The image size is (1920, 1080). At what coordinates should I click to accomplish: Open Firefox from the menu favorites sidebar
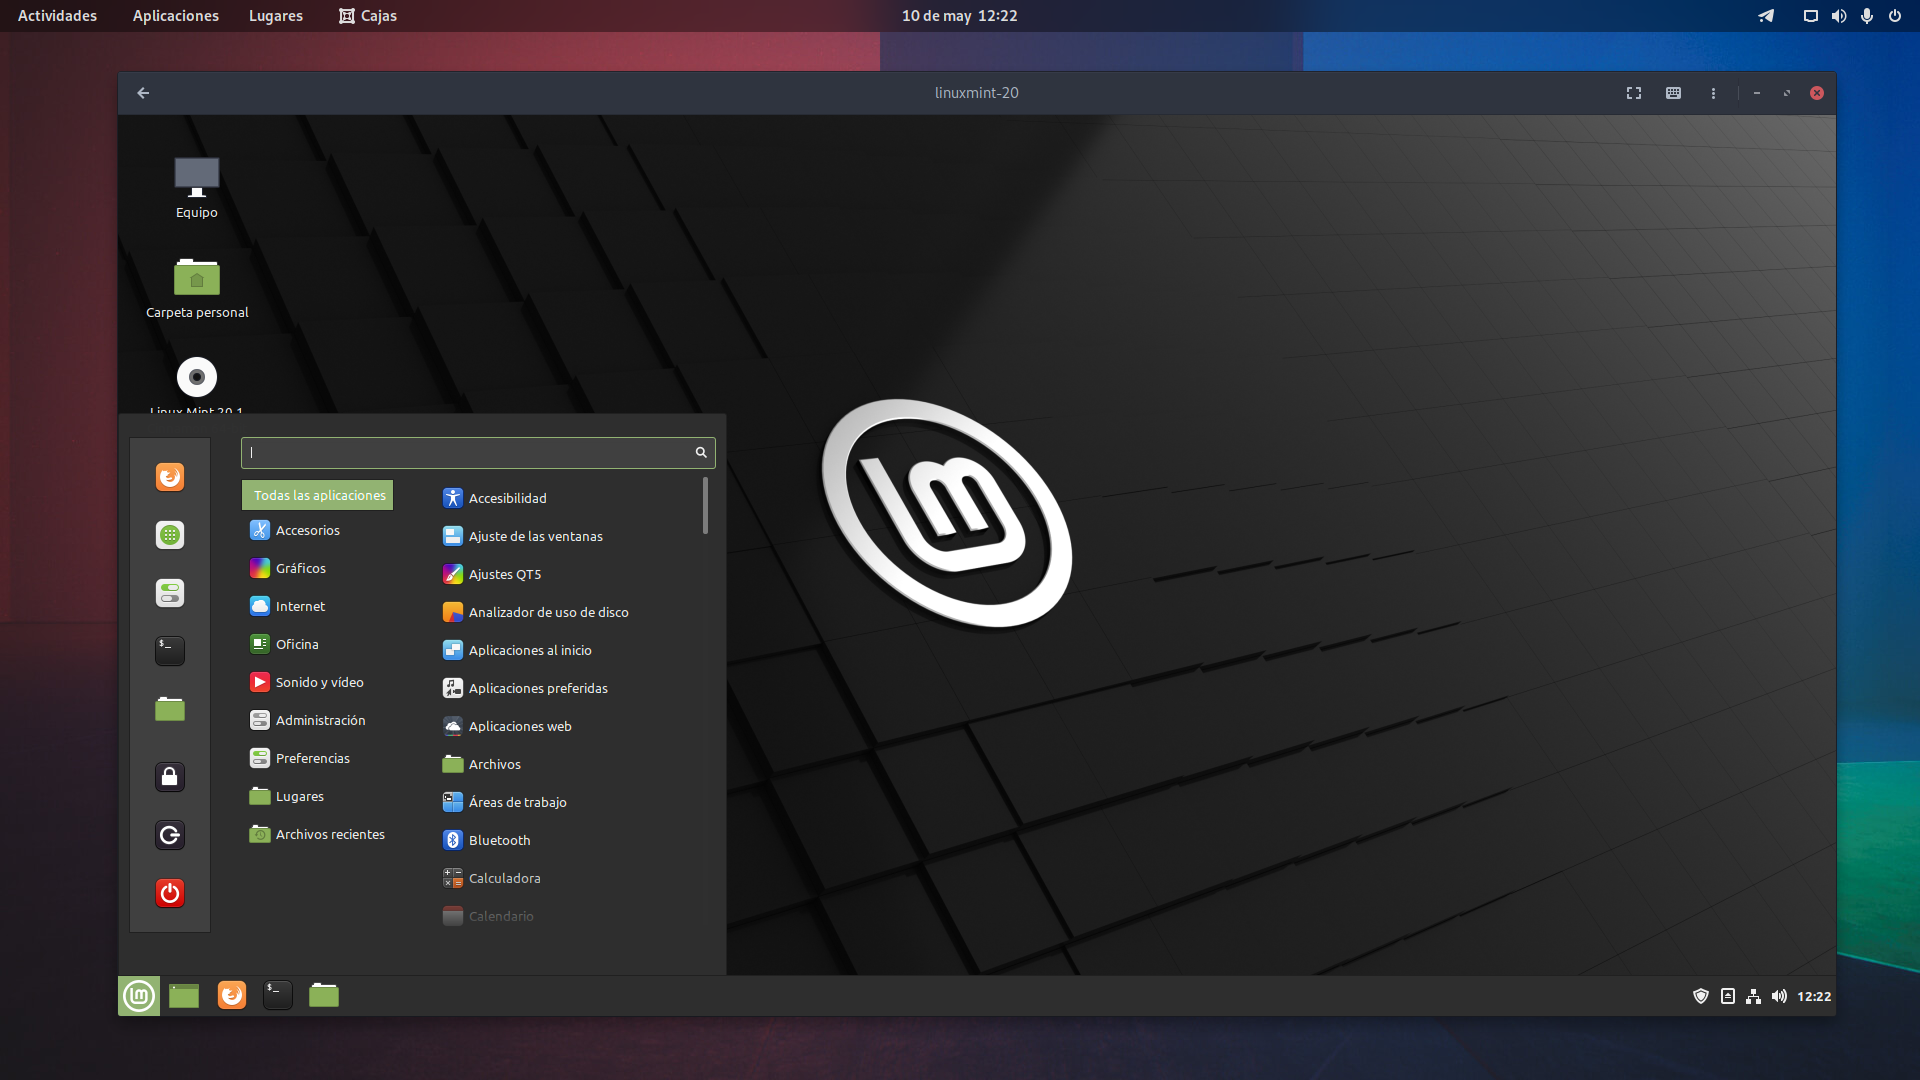(170, 477)
